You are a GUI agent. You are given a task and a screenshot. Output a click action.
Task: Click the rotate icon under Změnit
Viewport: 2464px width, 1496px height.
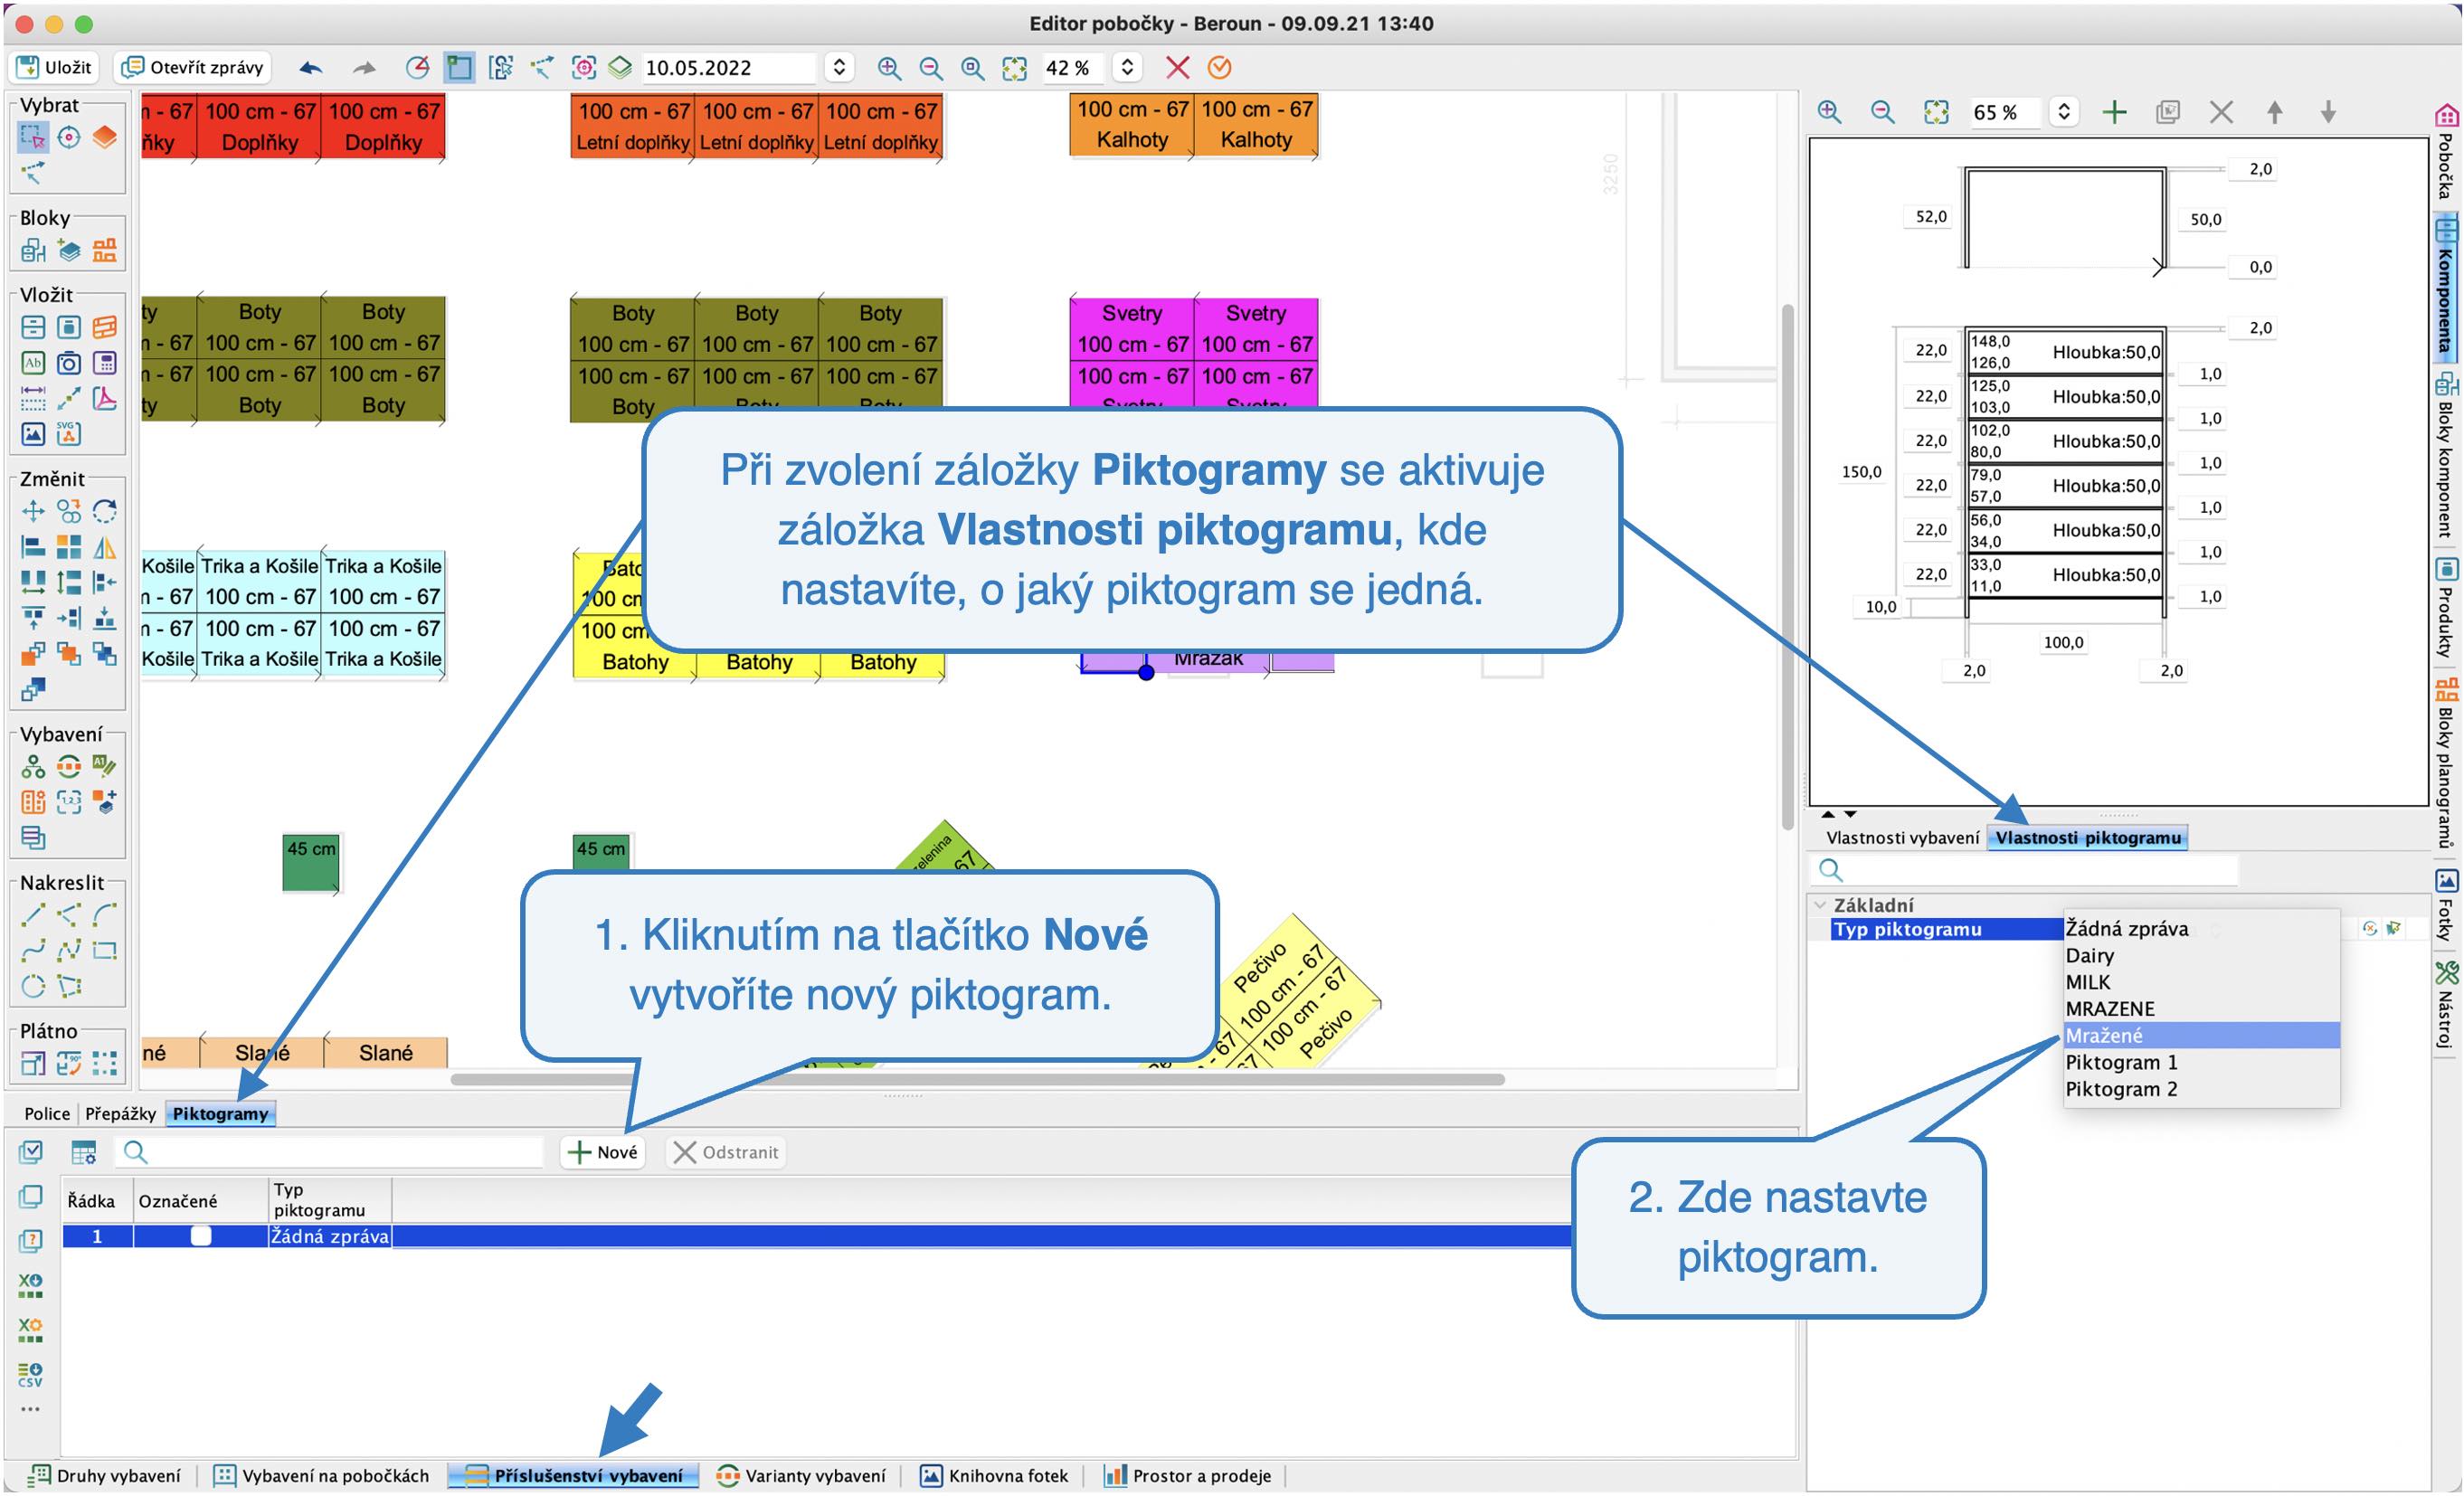[x=104, y=512]
